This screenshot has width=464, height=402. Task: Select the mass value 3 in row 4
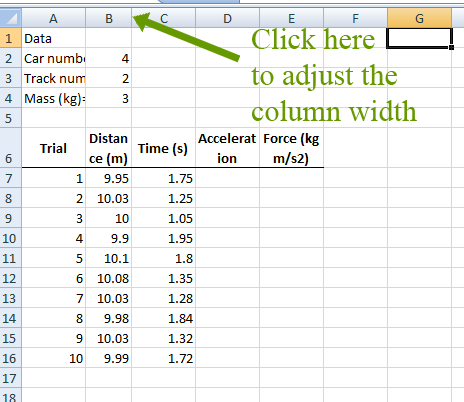[x=109, y=98]
